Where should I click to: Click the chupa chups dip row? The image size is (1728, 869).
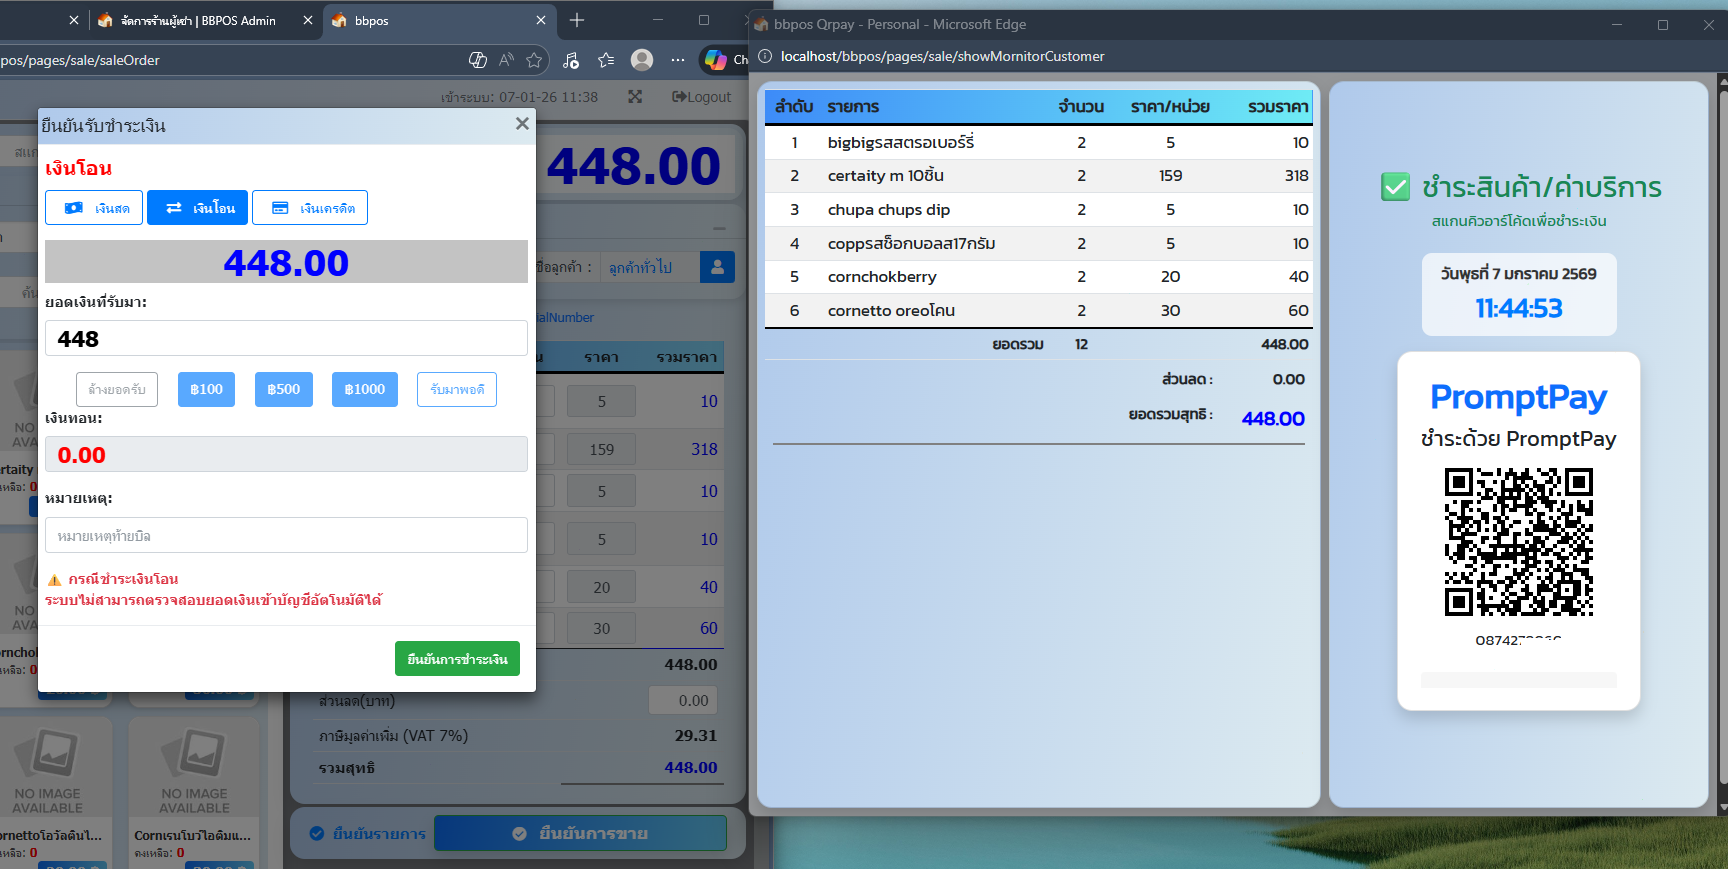(1038, 209)
